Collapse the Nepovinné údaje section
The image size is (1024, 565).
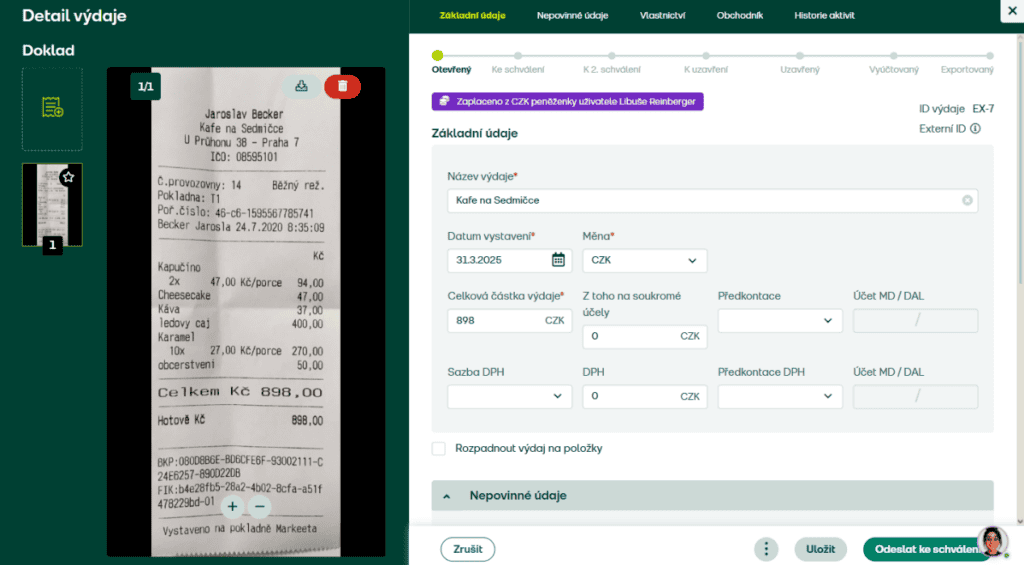[447, 496]
